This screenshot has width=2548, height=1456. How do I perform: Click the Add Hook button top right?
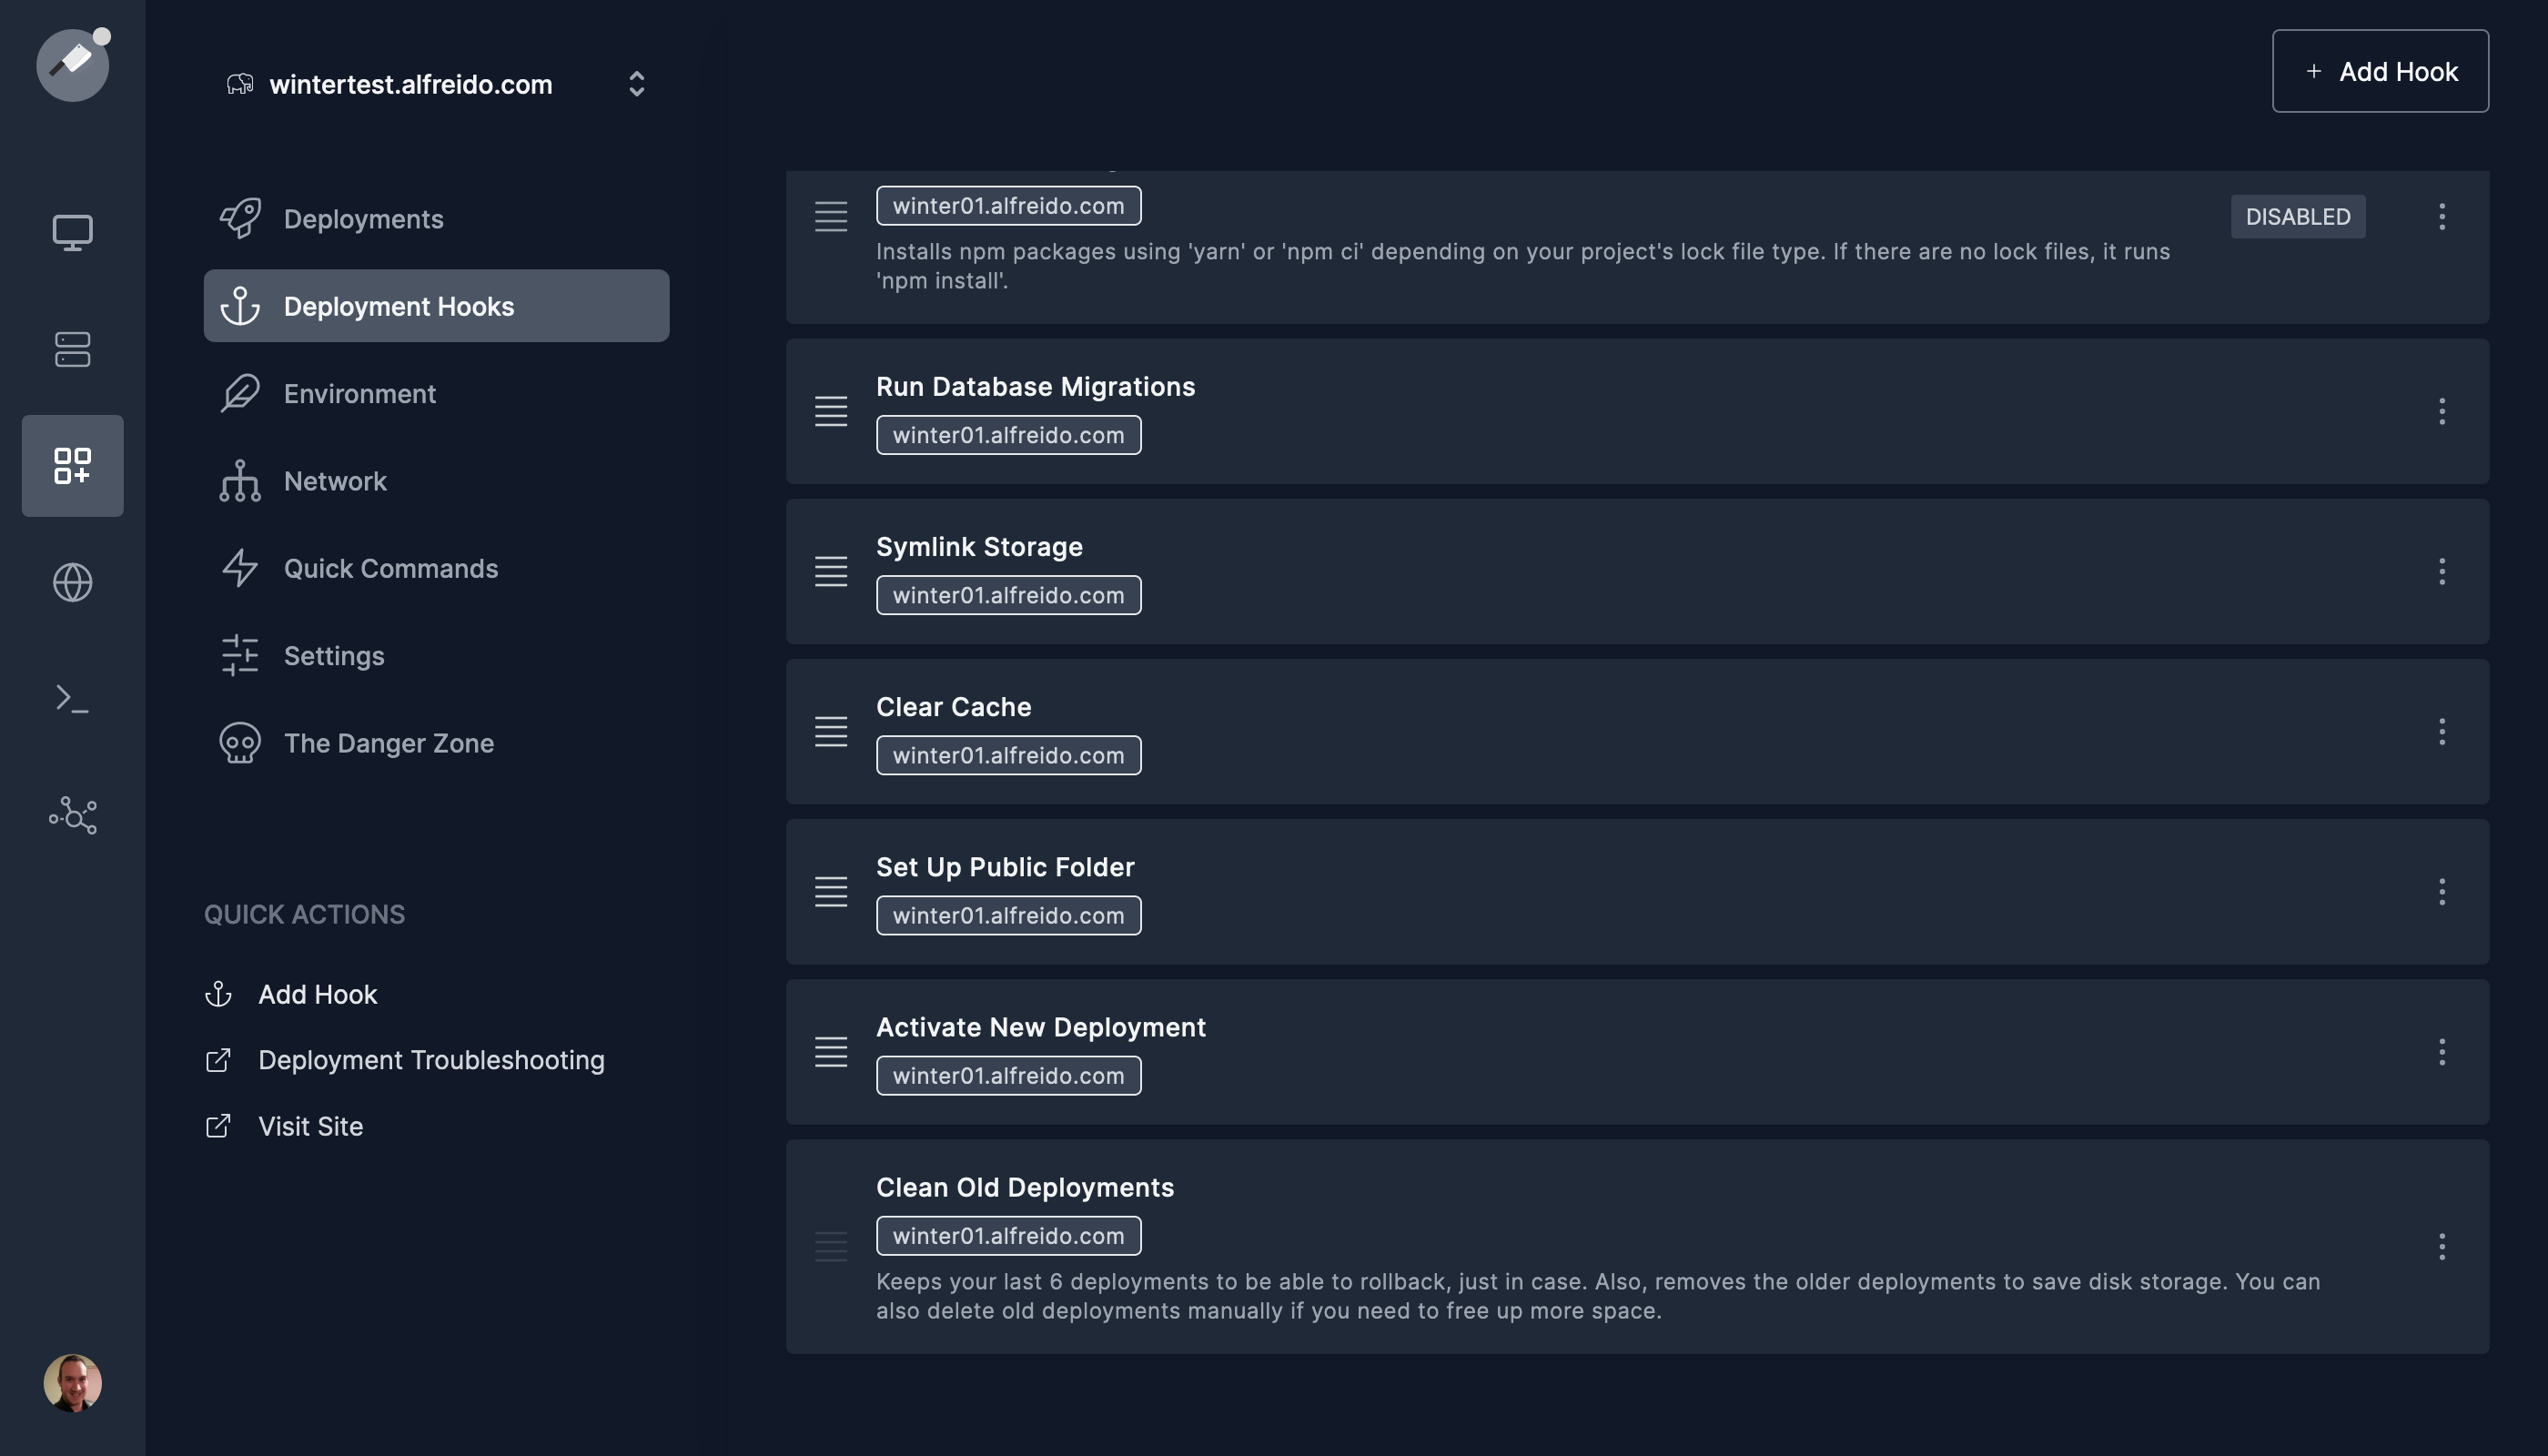point(2379,71)
